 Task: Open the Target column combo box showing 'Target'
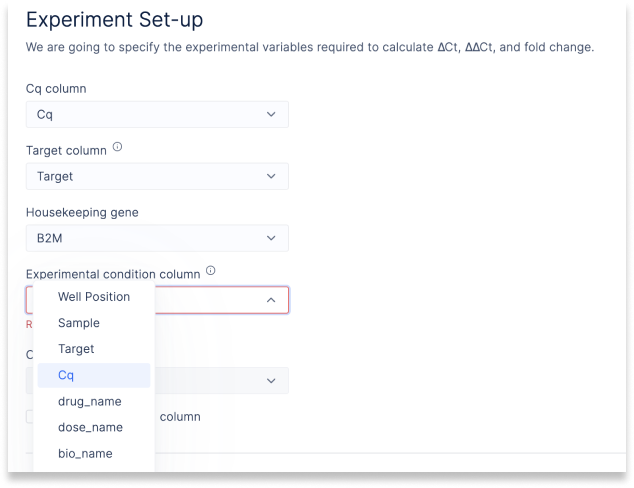pos(157,176)
